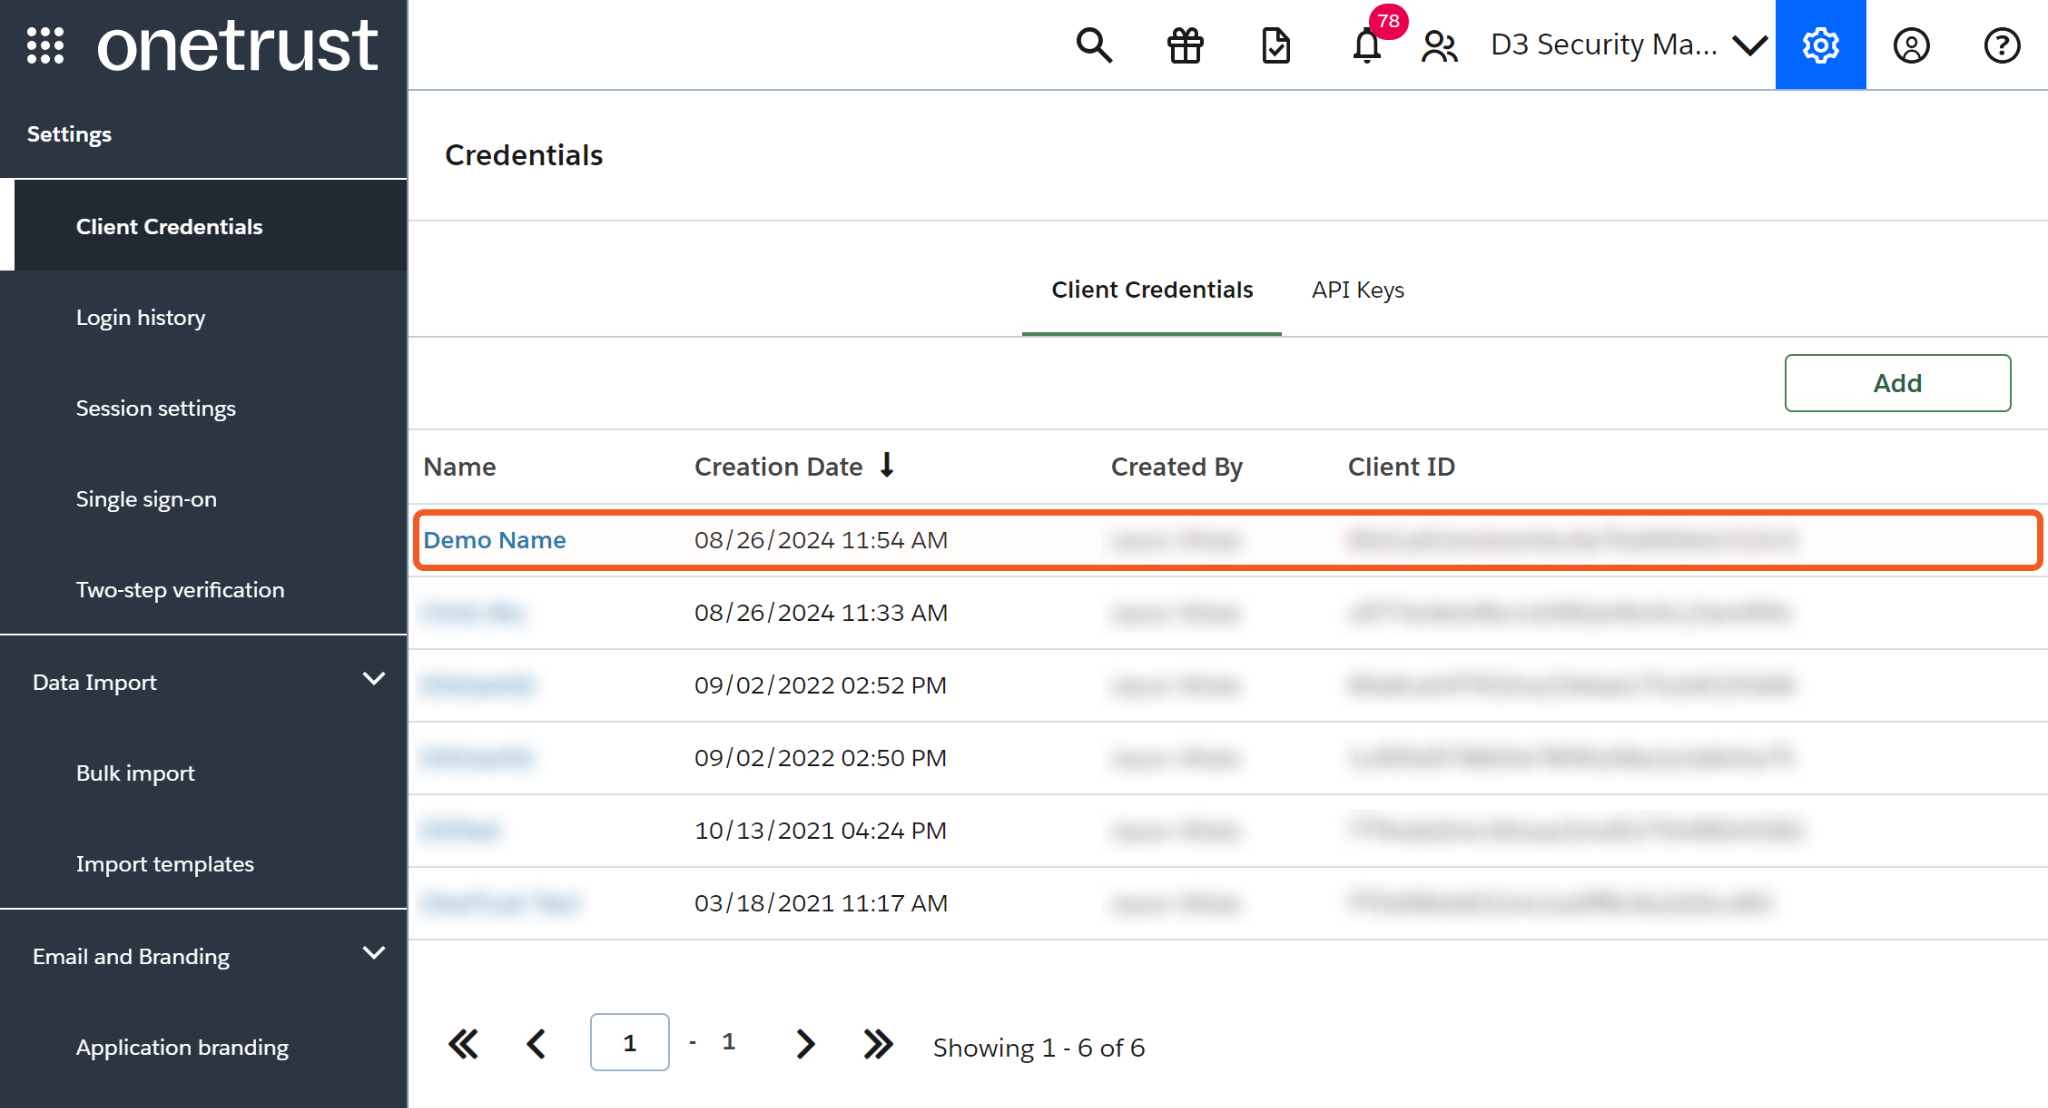Click the help question mark icon

click(2001, 46)
